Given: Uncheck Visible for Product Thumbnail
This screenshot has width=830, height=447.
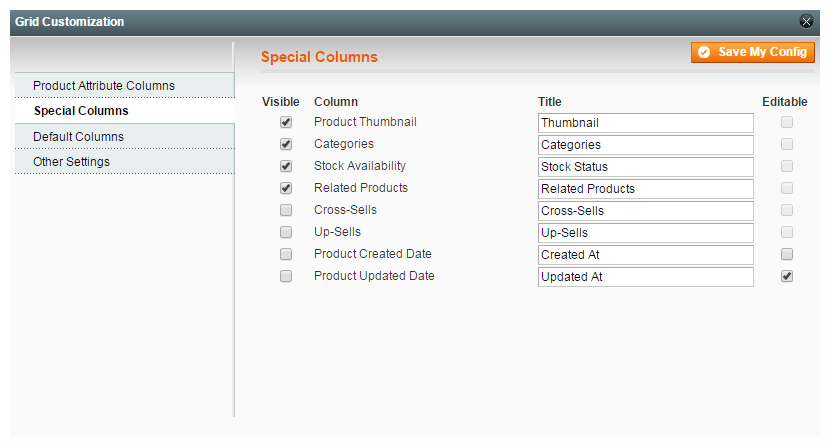Looking at the screenshot, I should point(286,122).
